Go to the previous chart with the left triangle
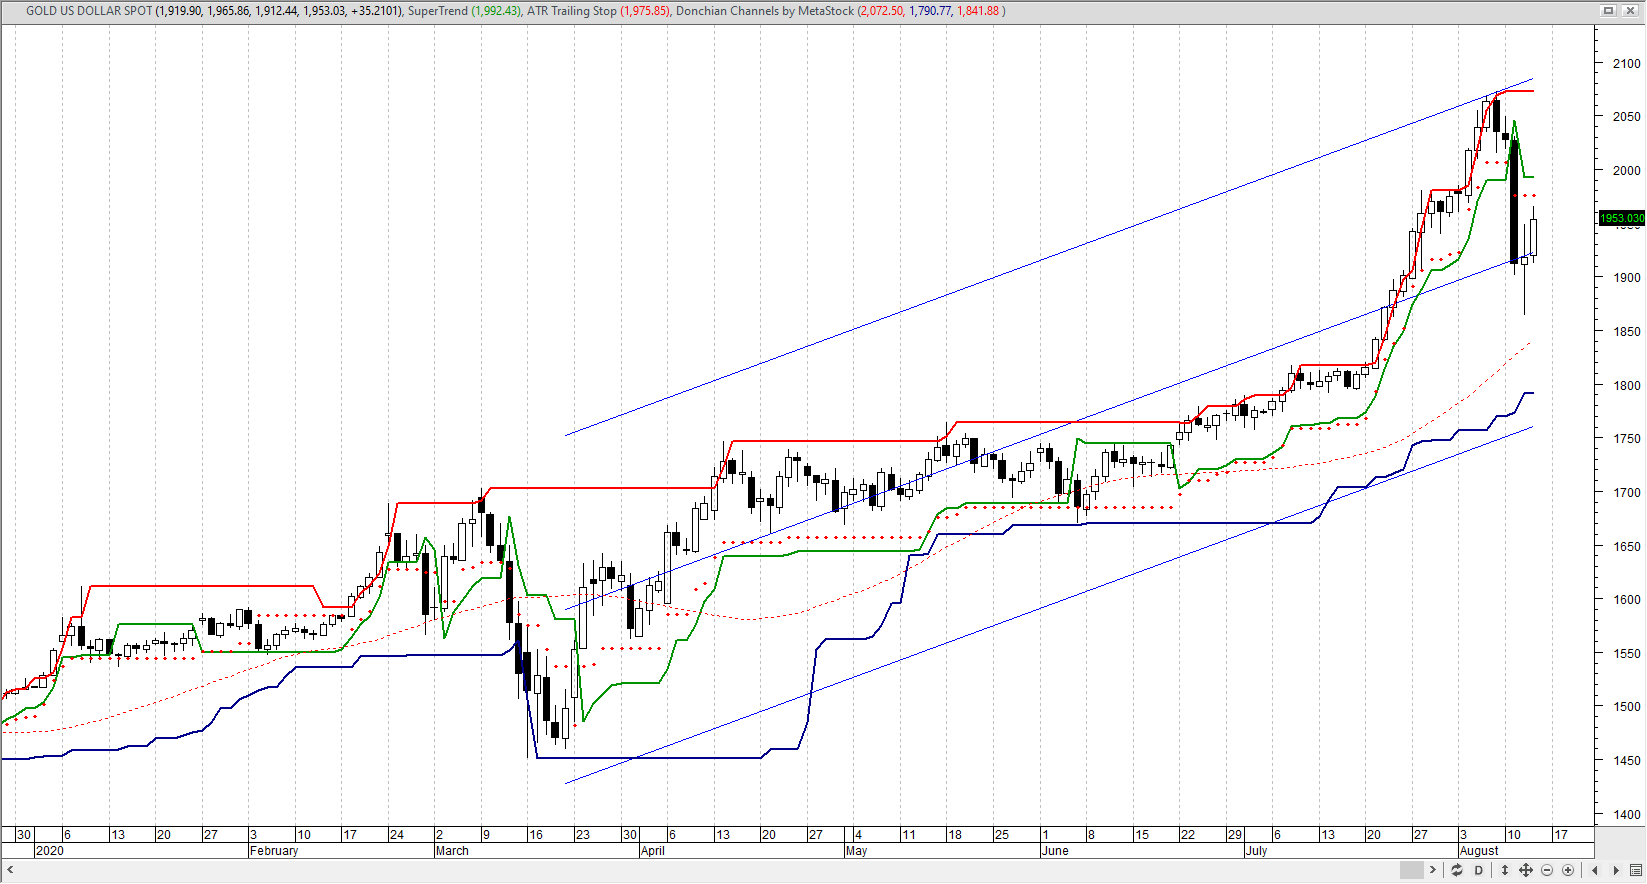Image resolution: width=1647 pixels, height=884 pixels. [x=1594, y=870]
